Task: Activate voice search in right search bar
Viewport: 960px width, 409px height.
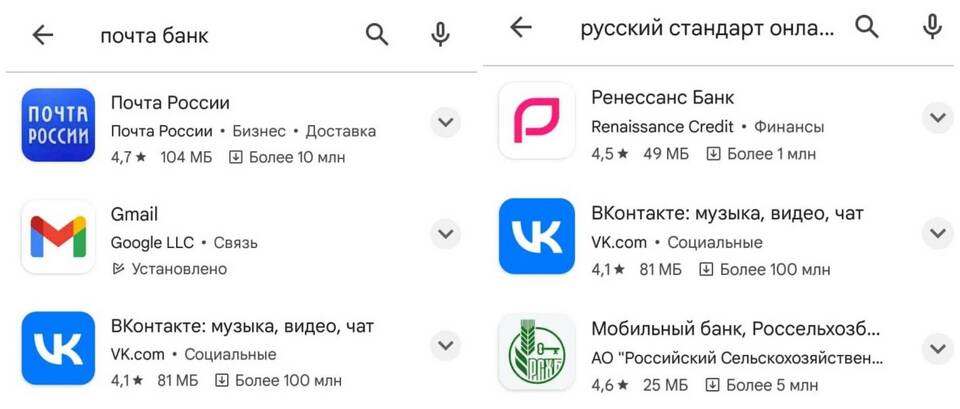Action: [x=932, y=27]
